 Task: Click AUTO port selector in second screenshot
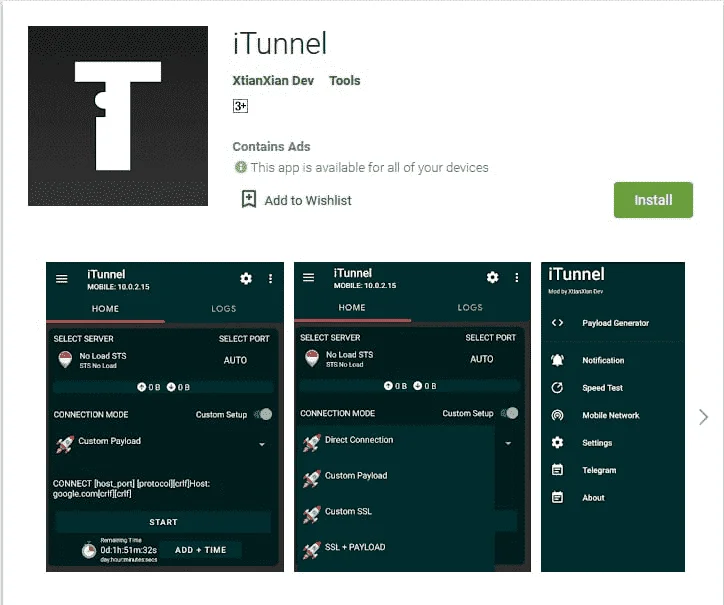(x=482, y=359)
